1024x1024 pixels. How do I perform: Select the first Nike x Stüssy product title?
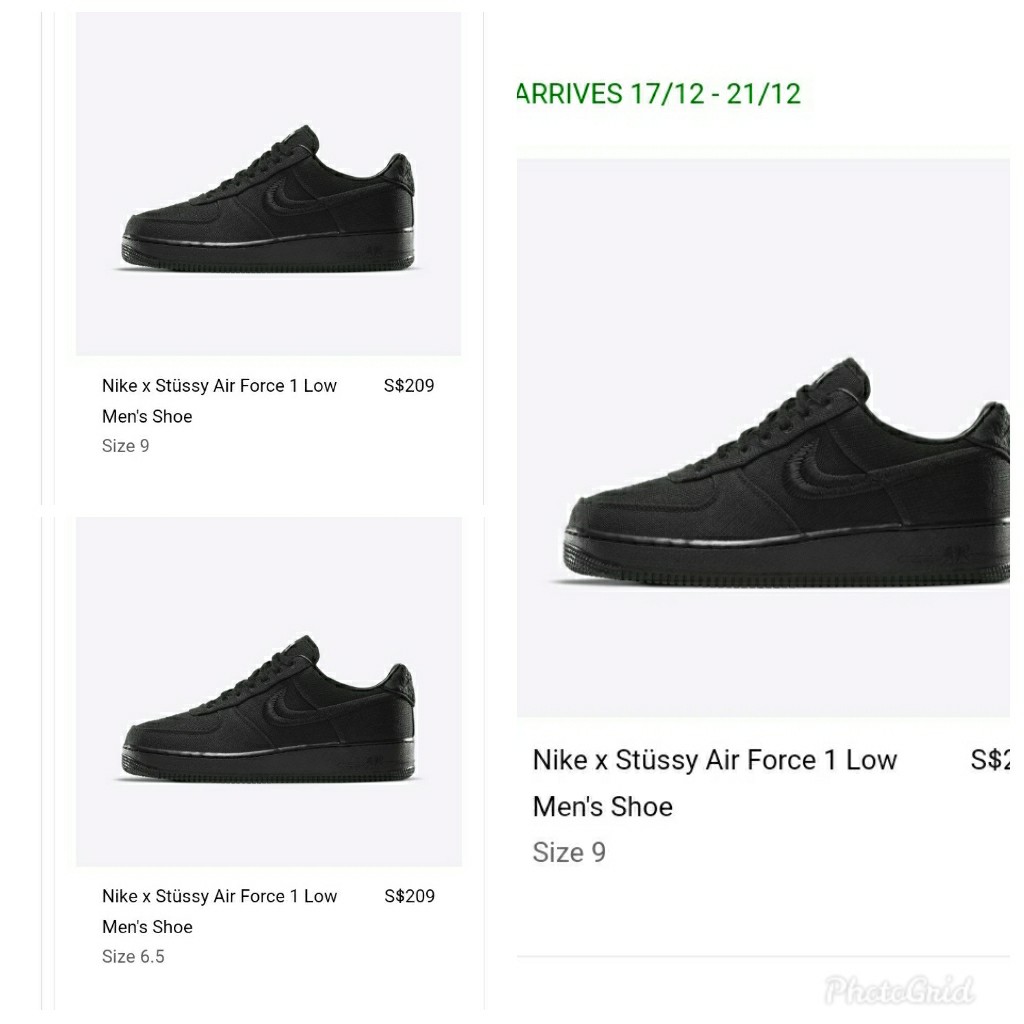219,385
